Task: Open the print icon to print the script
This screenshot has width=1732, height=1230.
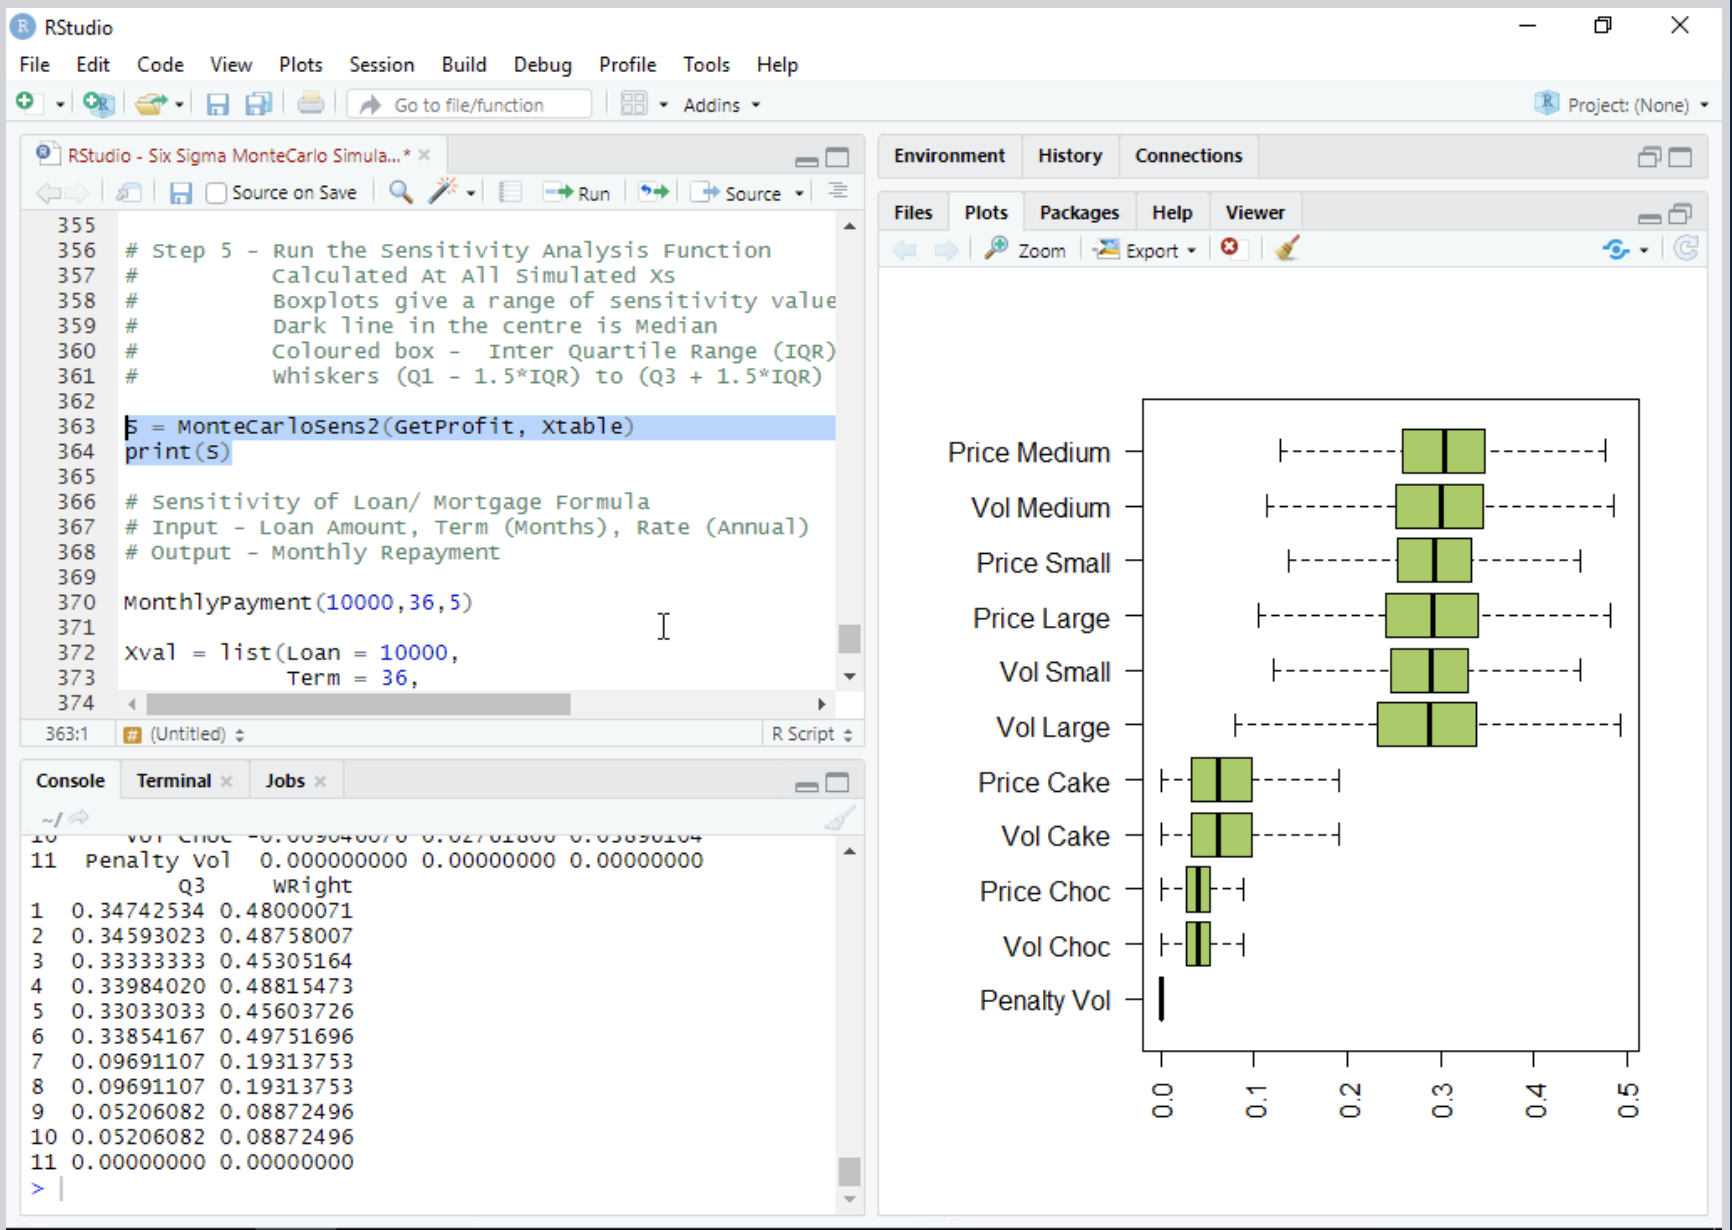Action: pos(310,103)
